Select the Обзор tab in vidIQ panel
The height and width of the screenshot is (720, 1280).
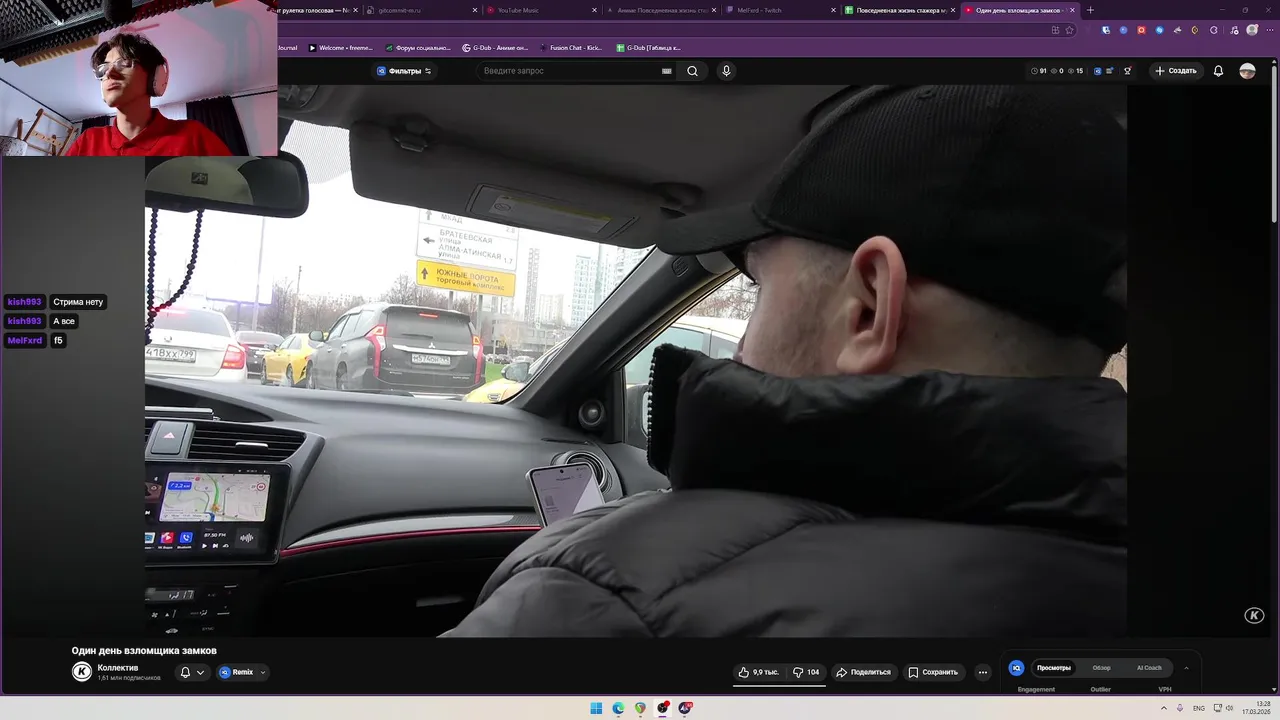[x=1101, y=668]
